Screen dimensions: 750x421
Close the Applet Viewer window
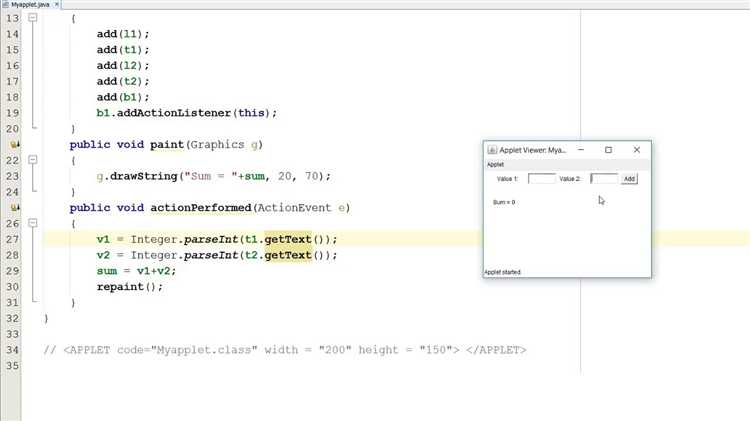(637, 150)
